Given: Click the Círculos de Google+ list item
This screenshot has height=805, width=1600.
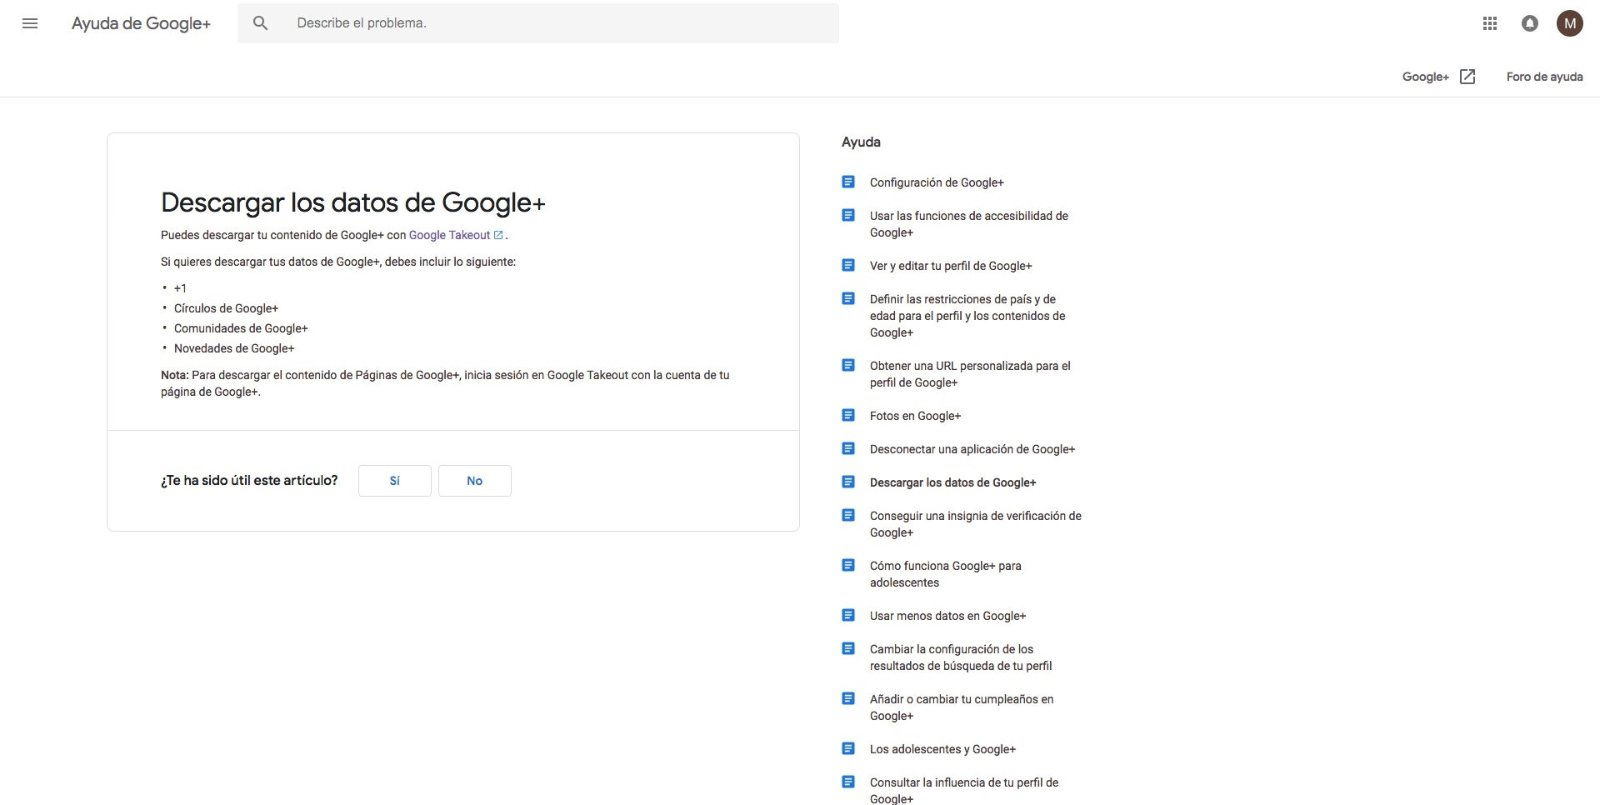Looking at the screenshot, I should tap(226, 308).
